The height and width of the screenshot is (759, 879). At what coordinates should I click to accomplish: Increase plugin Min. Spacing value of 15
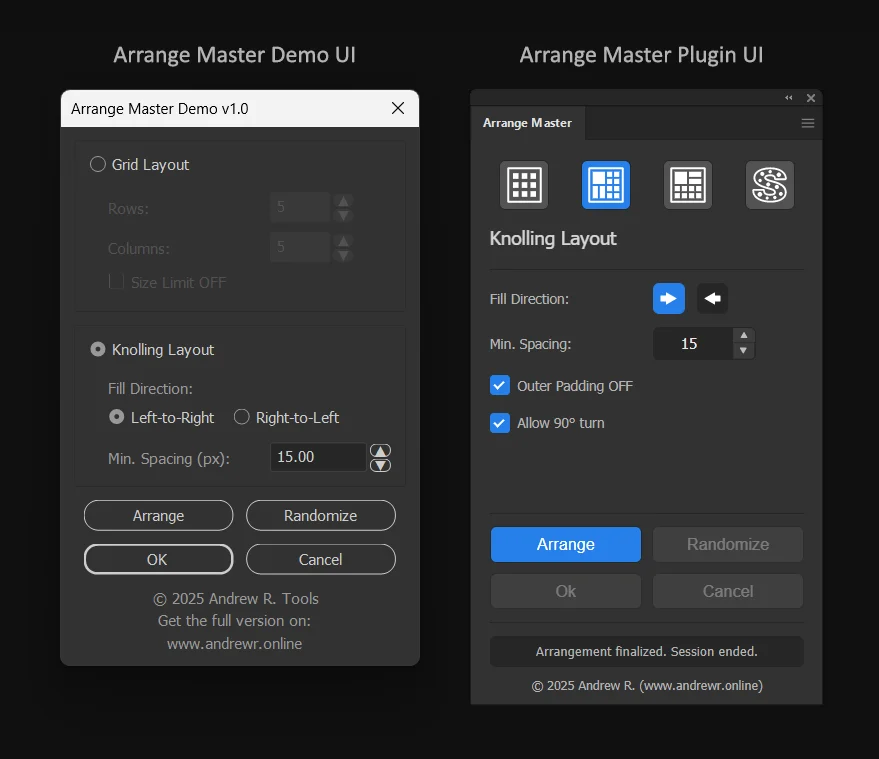(743, 336)
